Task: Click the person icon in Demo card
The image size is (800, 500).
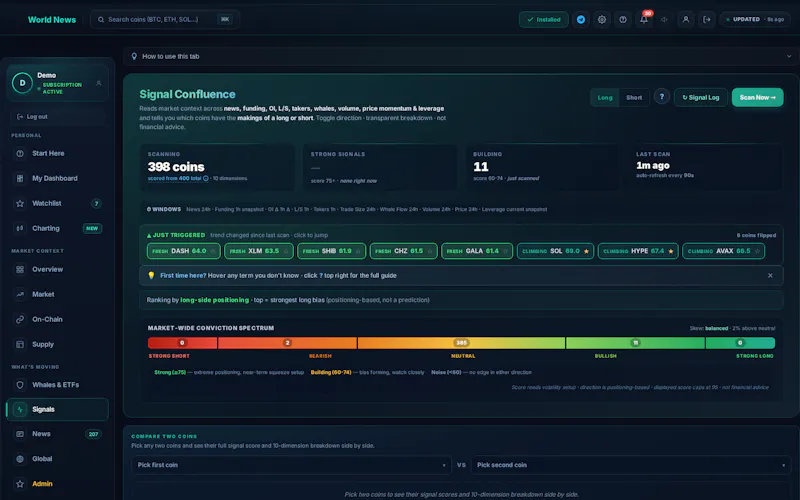Action: coord(98,83)
